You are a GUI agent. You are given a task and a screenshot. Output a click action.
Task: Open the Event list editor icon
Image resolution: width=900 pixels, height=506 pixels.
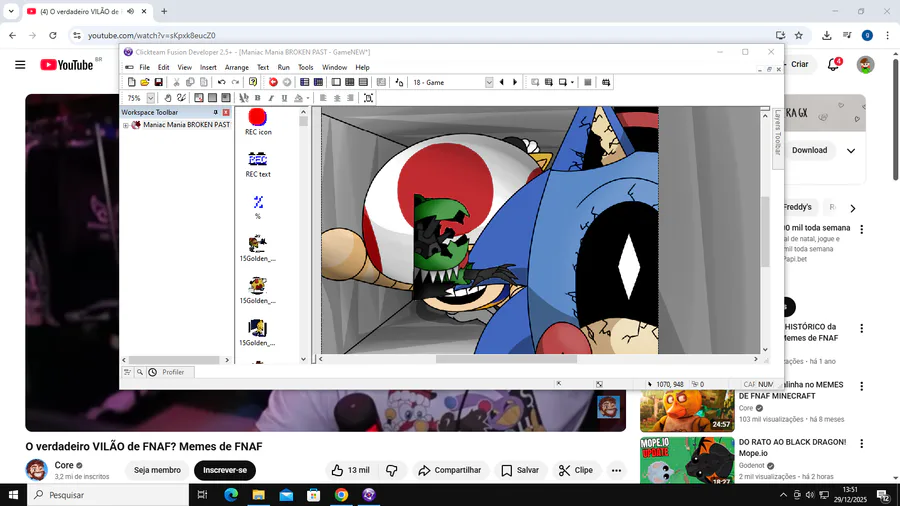pyautogui.click(x=363, y=83)
